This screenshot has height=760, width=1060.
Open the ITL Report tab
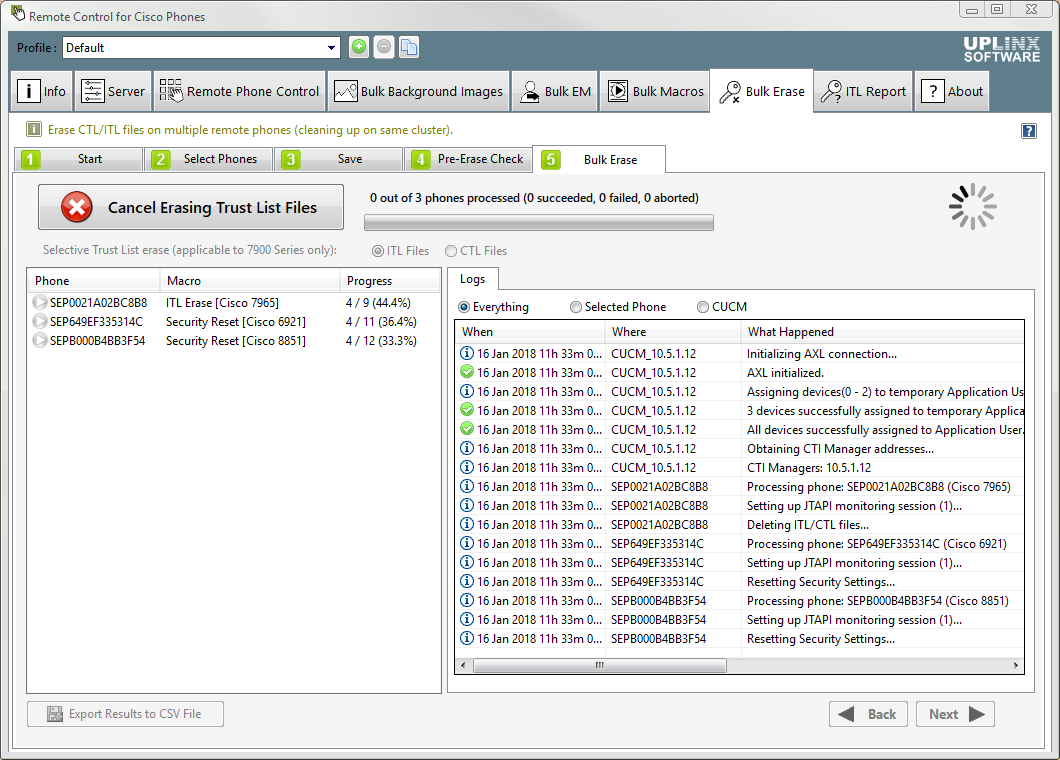[x=863, y=91]
